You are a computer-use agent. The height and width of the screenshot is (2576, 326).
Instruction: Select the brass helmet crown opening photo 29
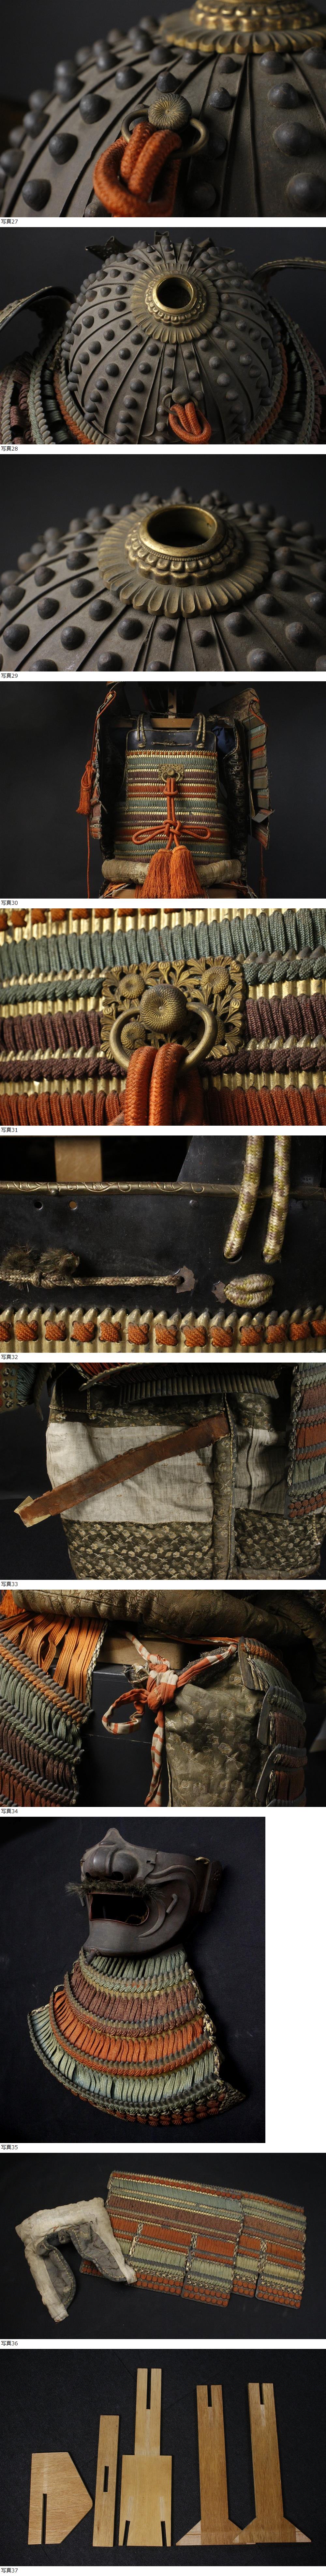click(163, 562)
